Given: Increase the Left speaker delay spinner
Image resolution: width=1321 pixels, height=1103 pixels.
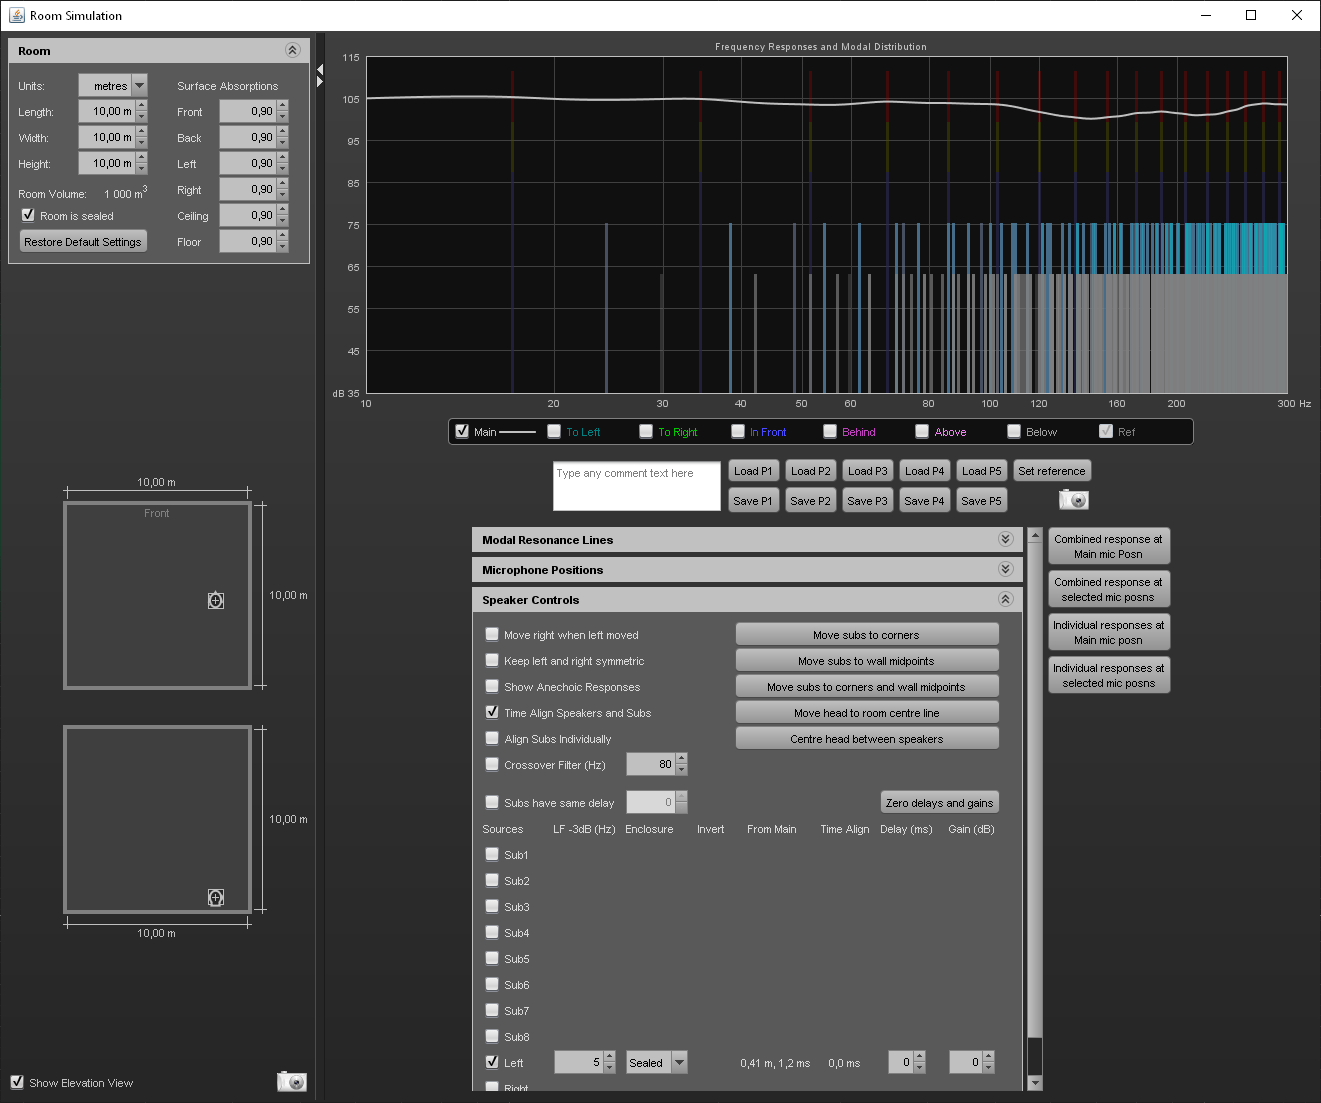Looking at the screenshot, I should (x=919, y=1057).
